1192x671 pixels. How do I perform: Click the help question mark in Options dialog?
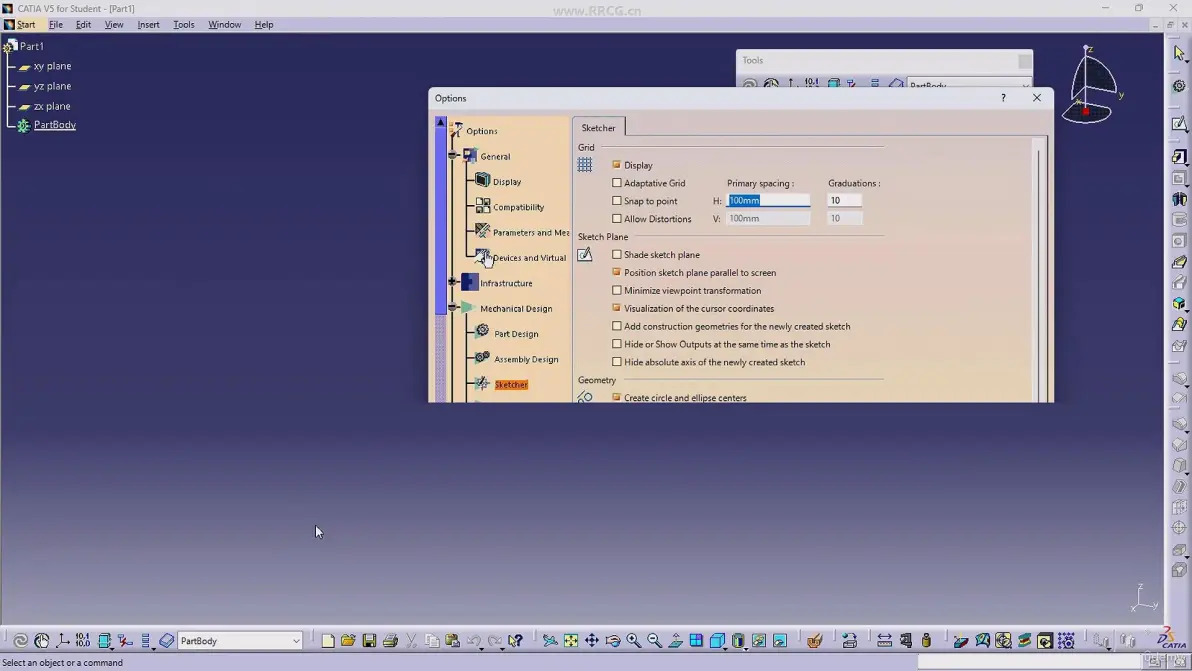(1003, 98)
